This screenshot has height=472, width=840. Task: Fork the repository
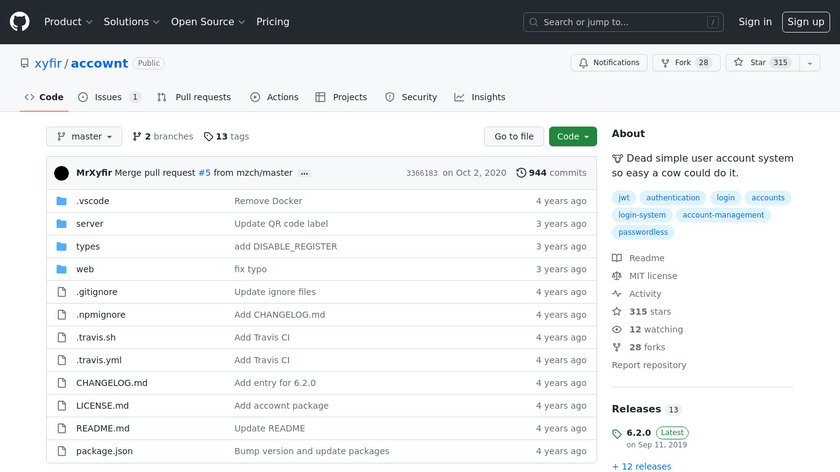(x=685, y=63)
